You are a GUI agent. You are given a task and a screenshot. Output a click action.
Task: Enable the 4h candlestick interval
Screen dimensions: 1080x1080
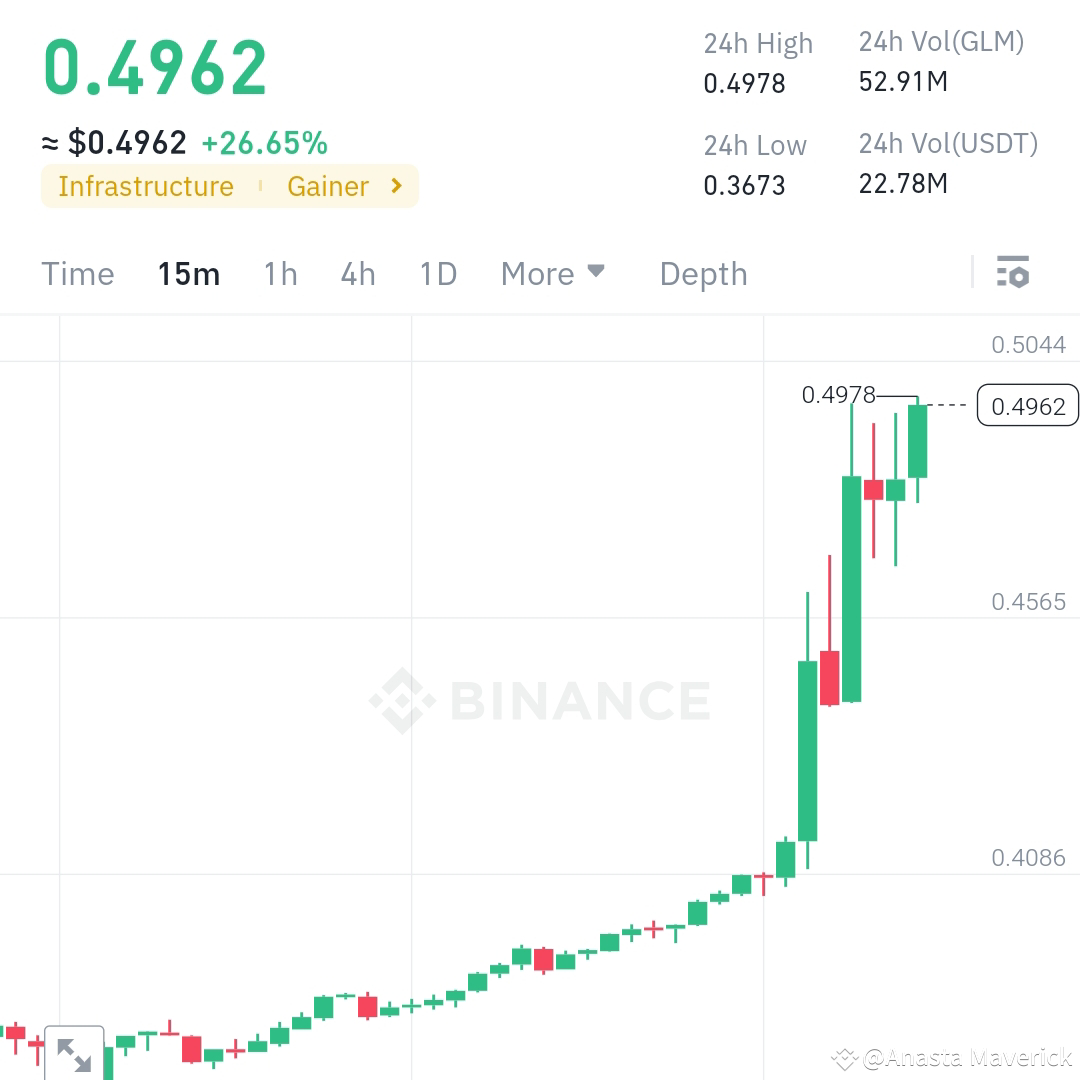coord(357,273)
